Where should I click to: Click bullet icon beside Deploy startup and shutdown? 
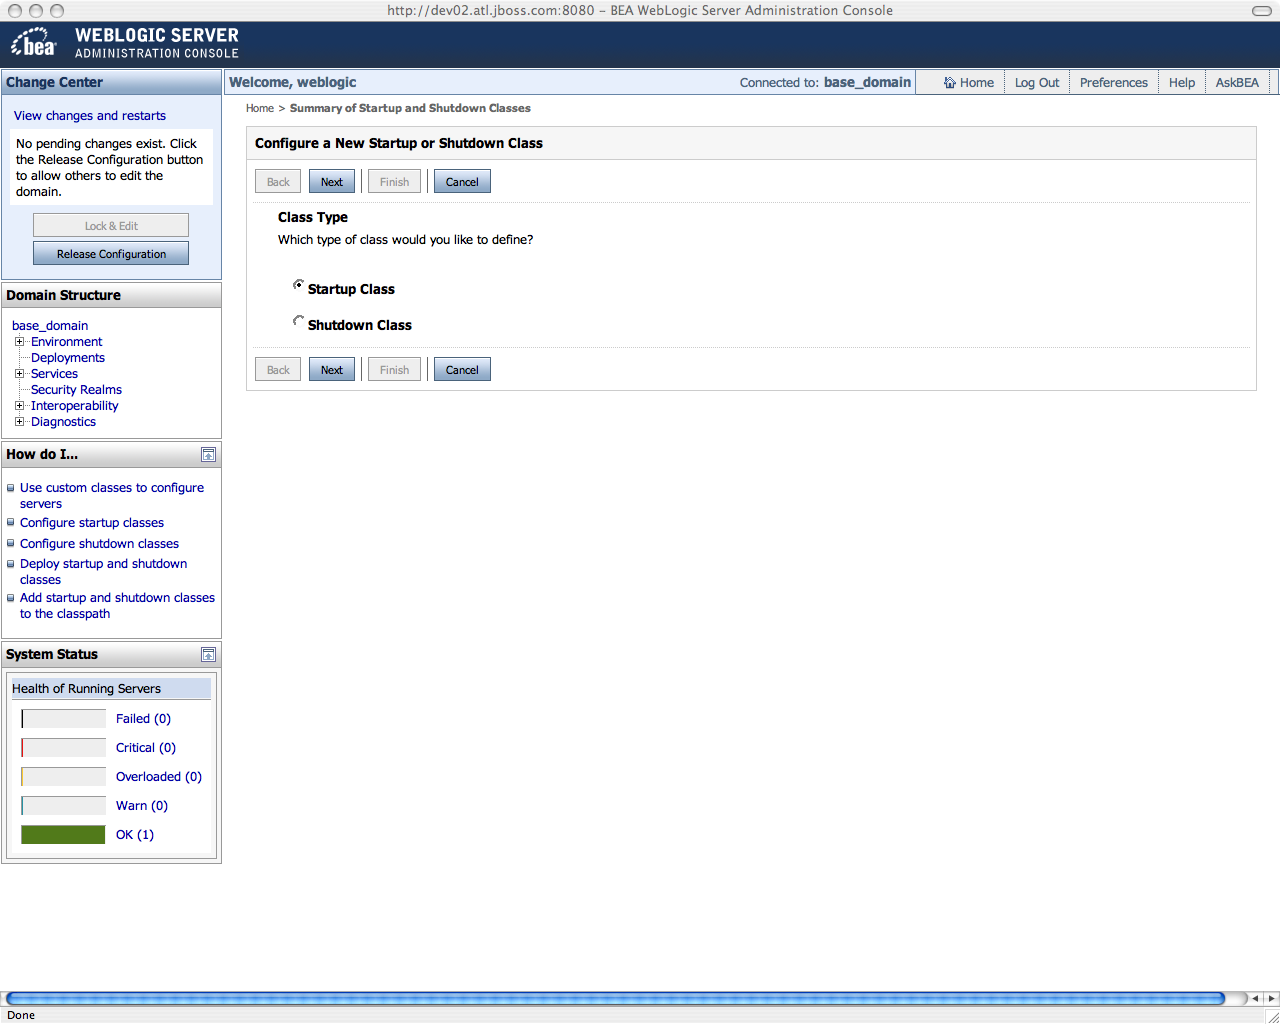11,563
